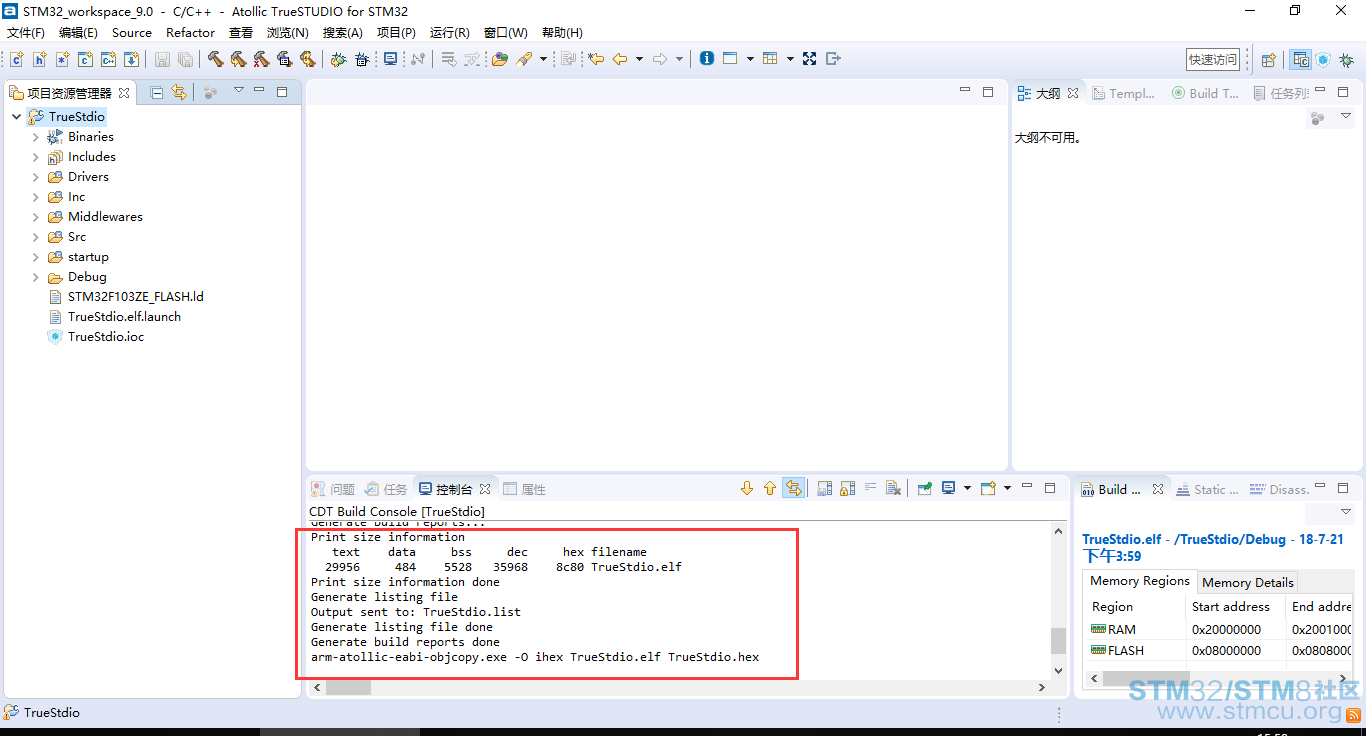1366x736 pixels.
Task: Open the Project Explorer view menu triangle
Action: click(x=238, y=91)
